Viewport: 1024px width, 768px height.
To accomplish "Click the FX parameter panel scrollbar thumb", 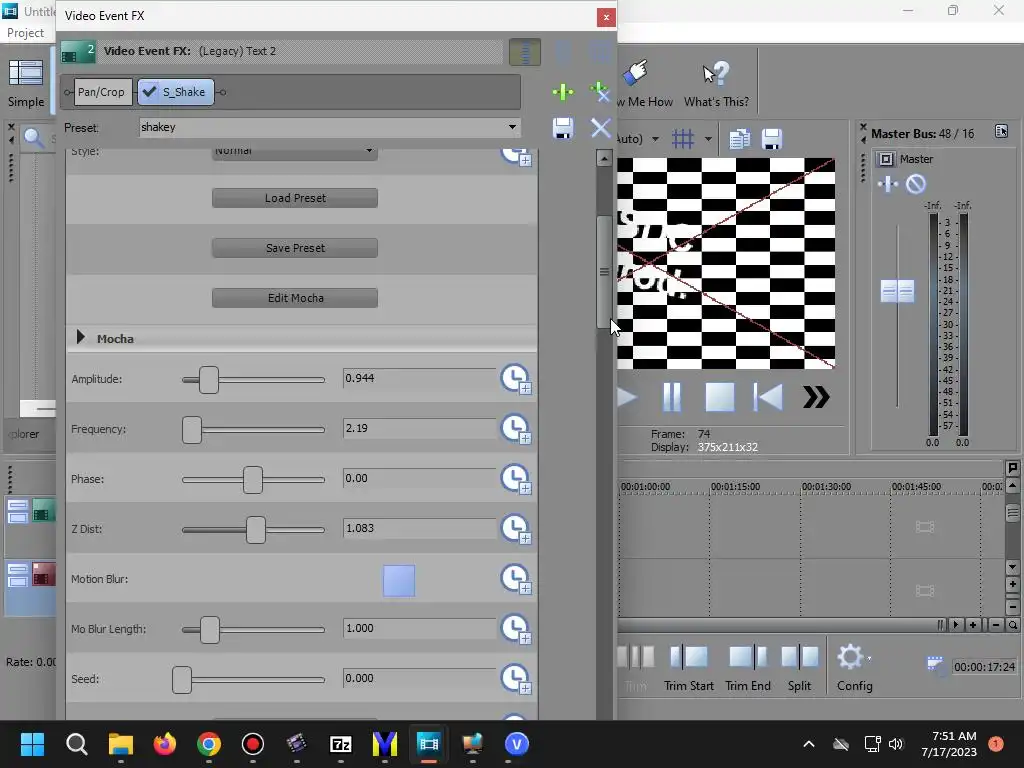I will click(604, 272).
